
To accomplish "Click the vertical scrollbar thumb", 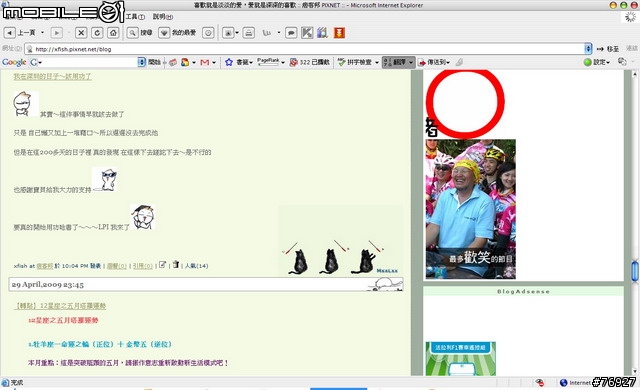I will pos(635,271).
